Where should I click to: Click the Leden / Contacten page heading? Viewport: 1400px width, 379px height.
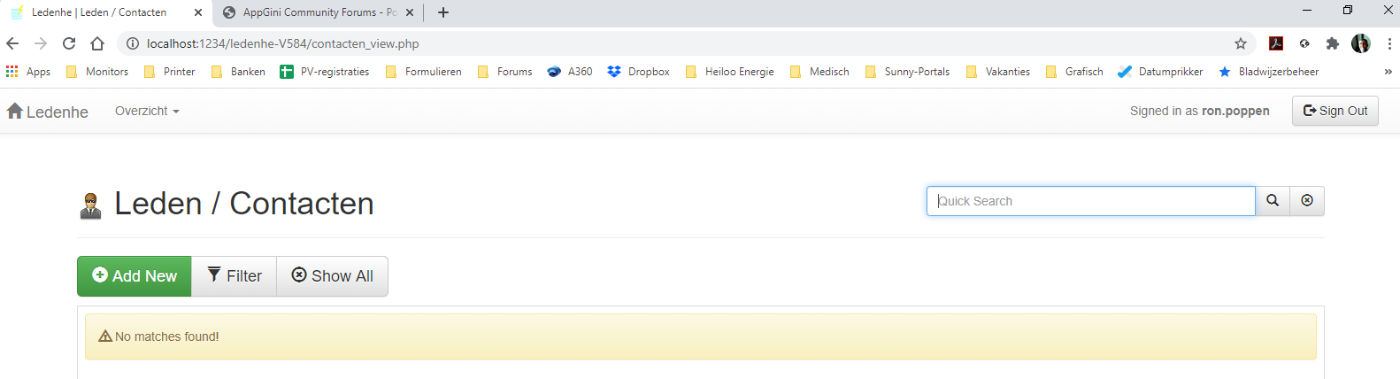point(244,203)
